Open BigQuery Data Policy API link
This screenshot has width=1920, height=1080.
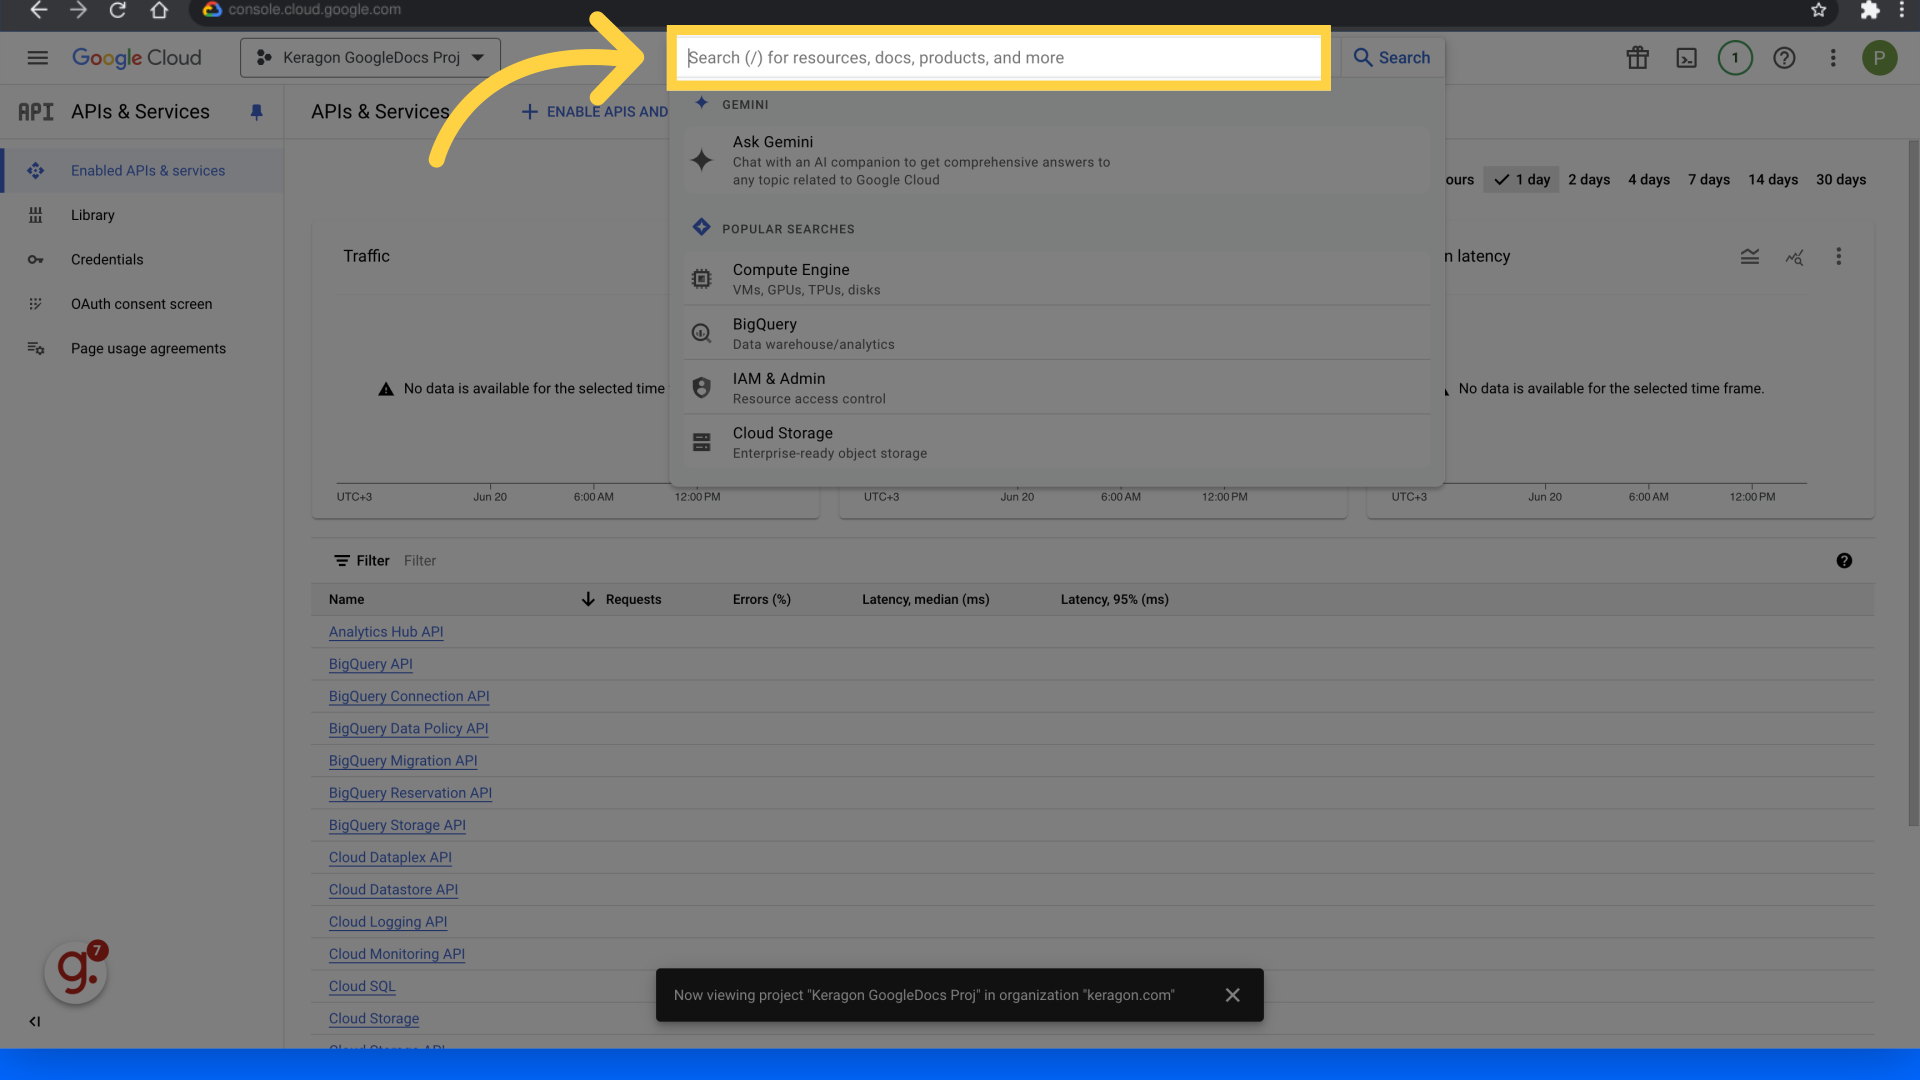pos(408,729)
